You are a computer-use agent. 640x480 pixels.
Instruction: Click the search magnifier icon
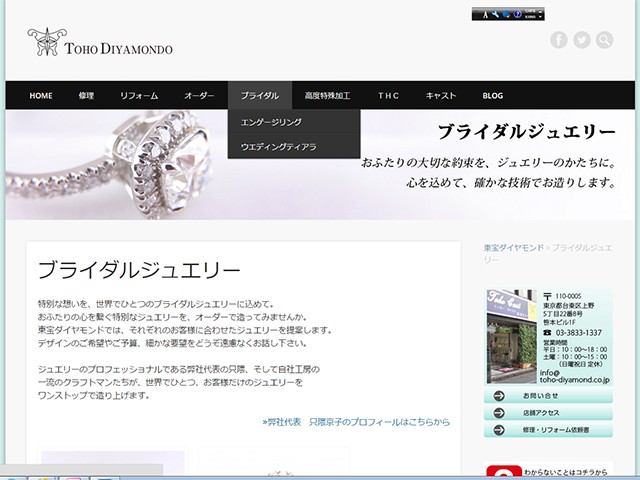click(x=604, y=40)
